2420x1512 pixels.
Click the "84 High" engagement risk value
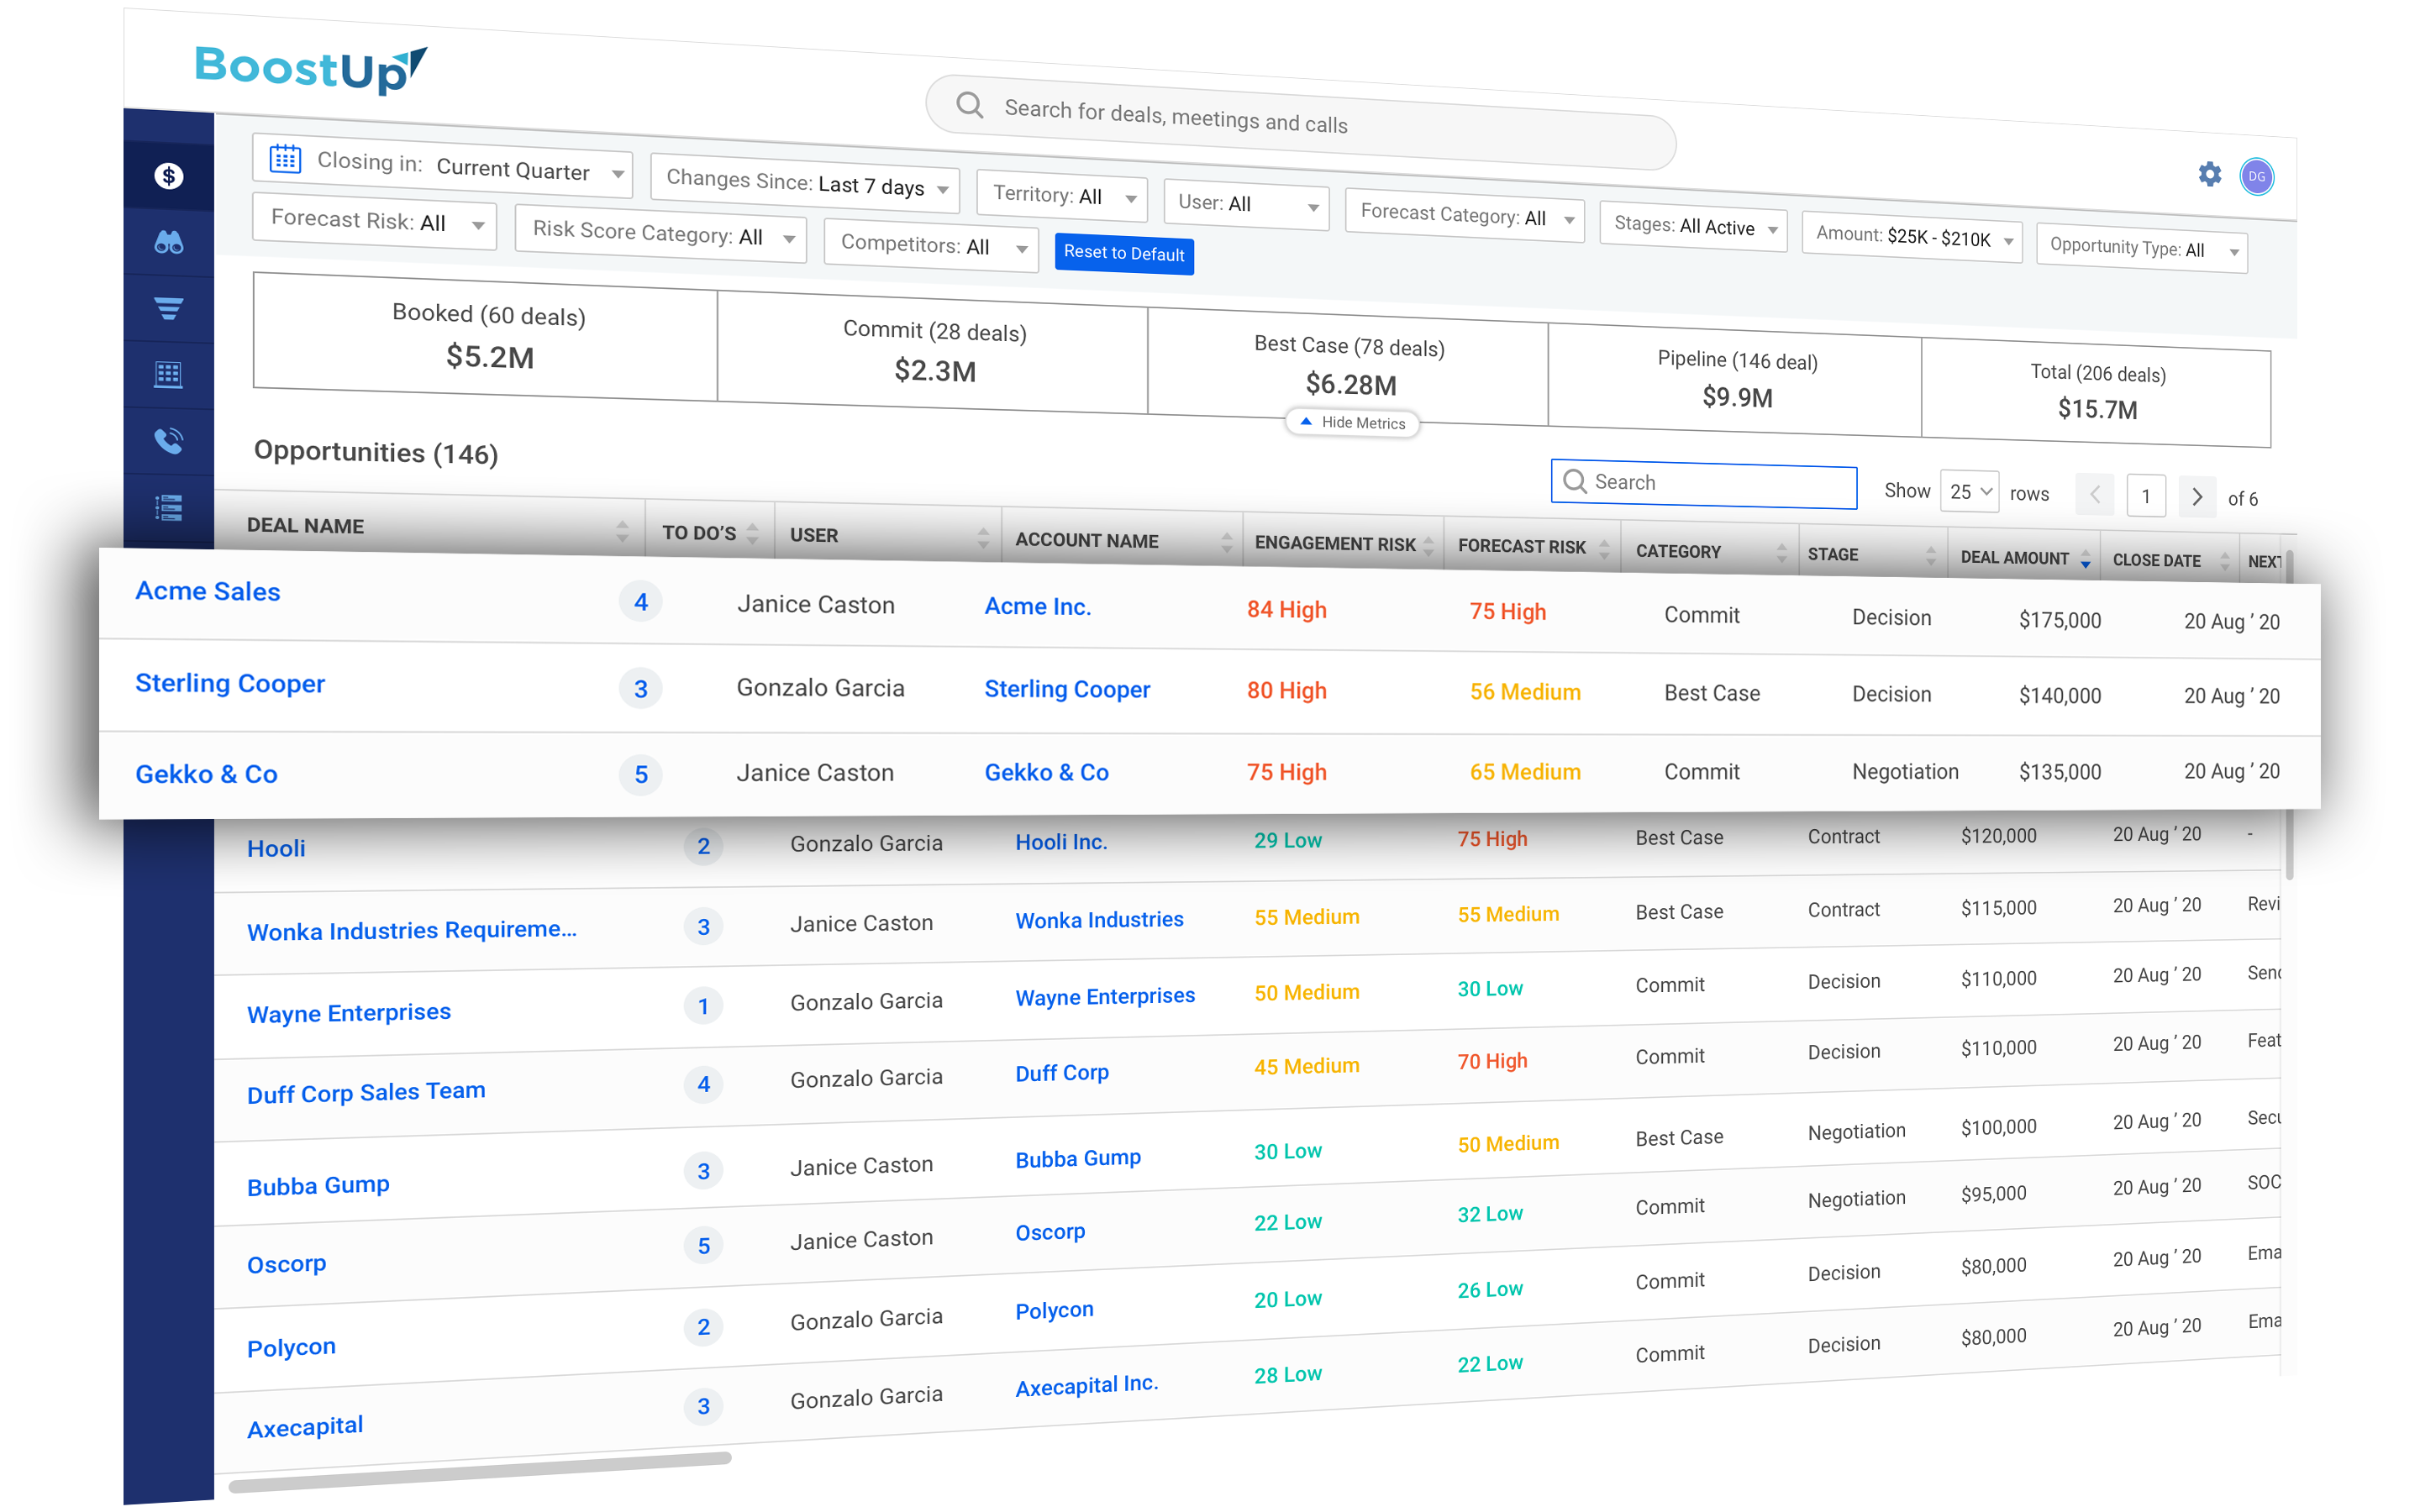pos(1286,610)
